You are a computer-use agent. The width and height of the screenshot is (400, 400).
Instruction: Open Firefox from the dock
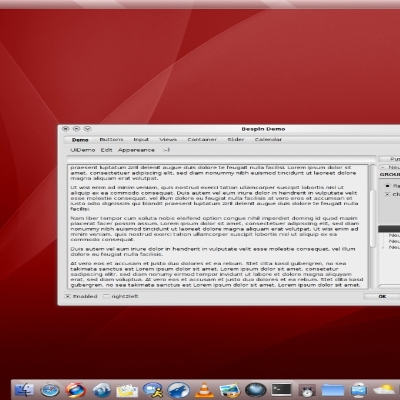pos(76,390)
